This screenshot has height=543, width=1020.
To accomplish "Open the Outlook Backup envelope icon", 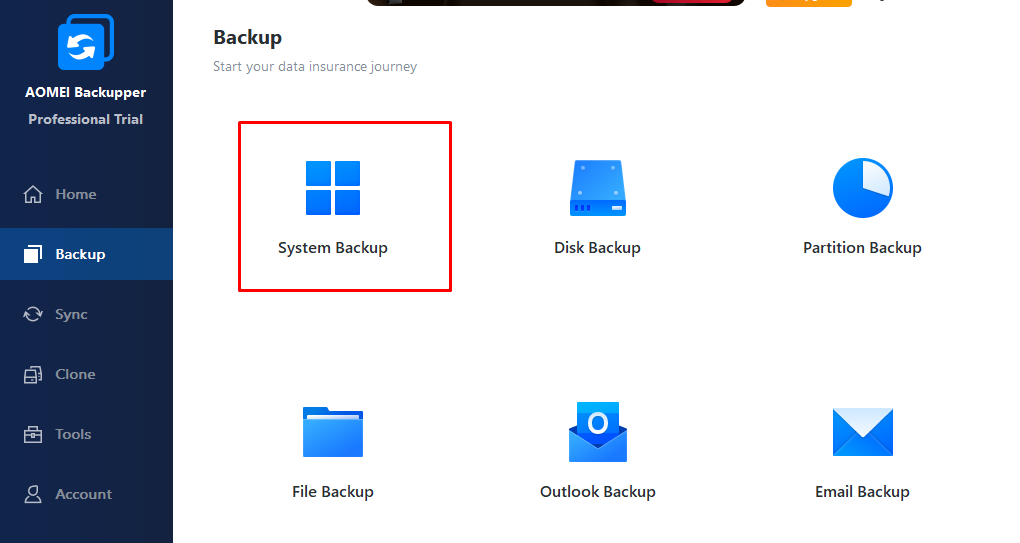I will click(x=598, y=432).
